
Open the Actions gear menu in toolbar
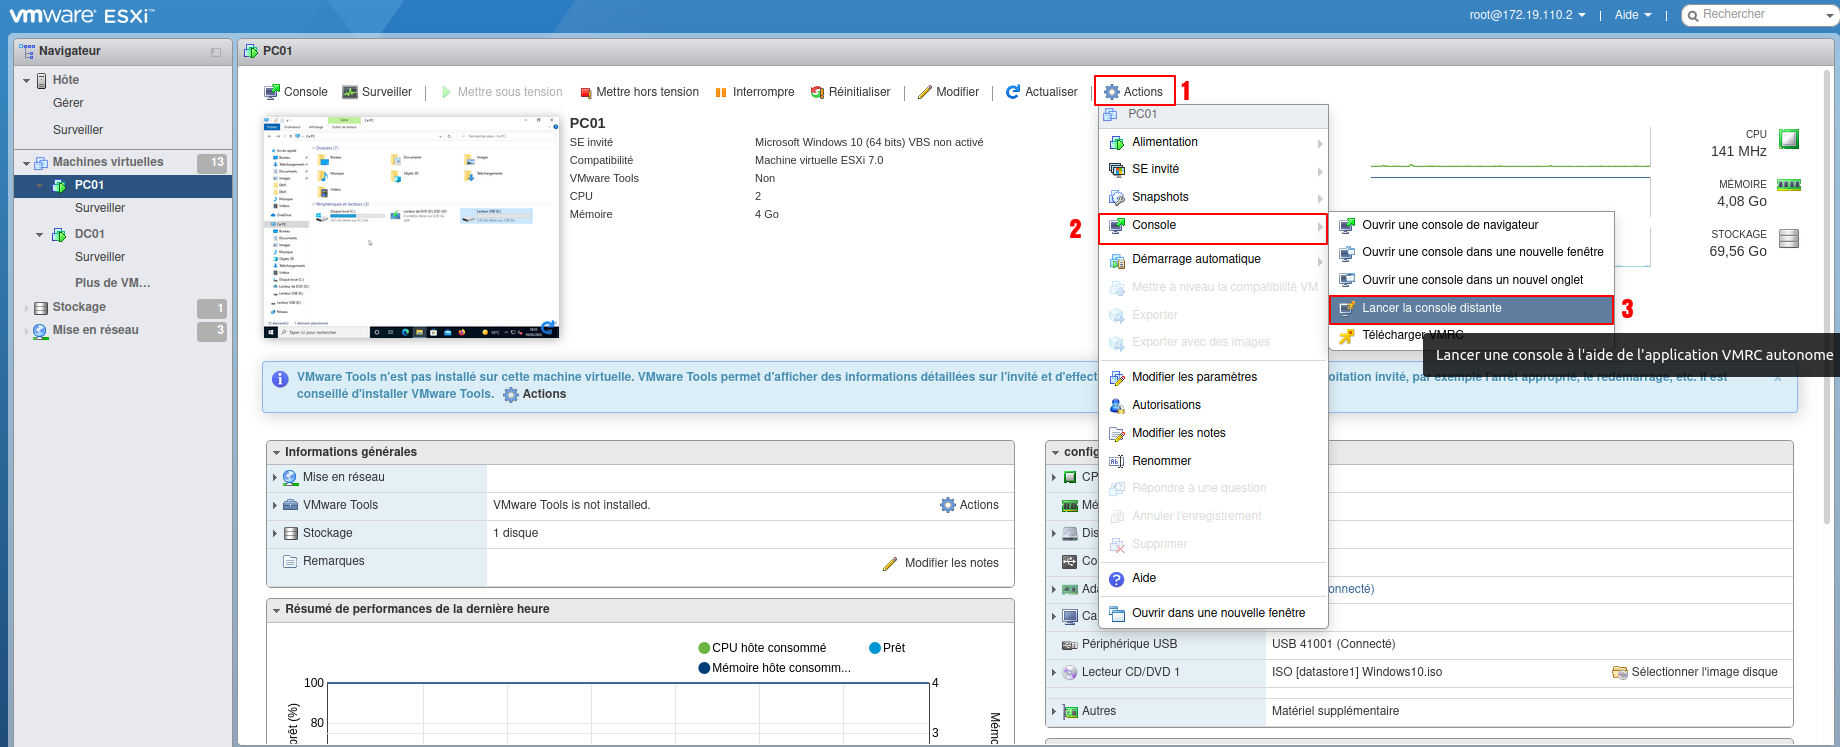click(1133, 92)
